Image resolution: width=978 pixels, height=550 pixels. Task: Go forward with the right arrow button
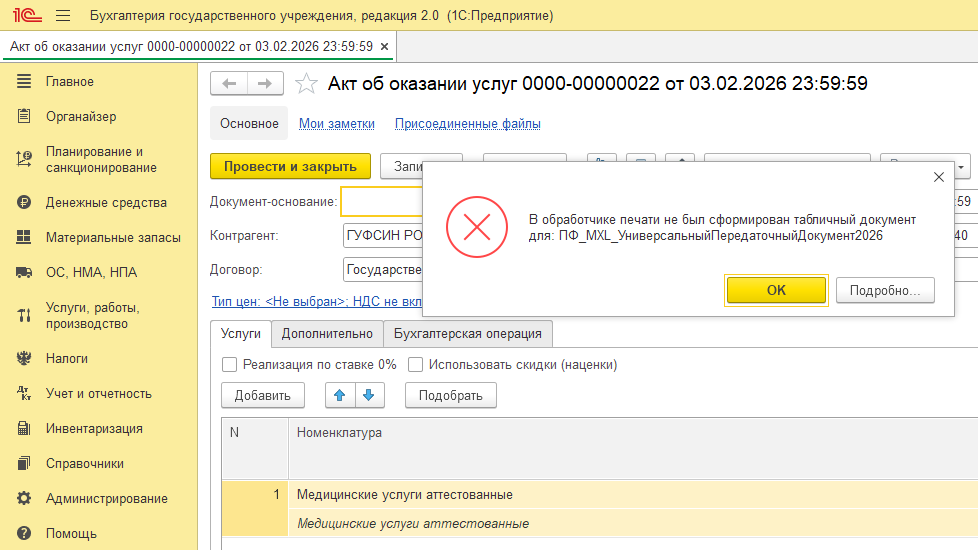pos(265,84)
